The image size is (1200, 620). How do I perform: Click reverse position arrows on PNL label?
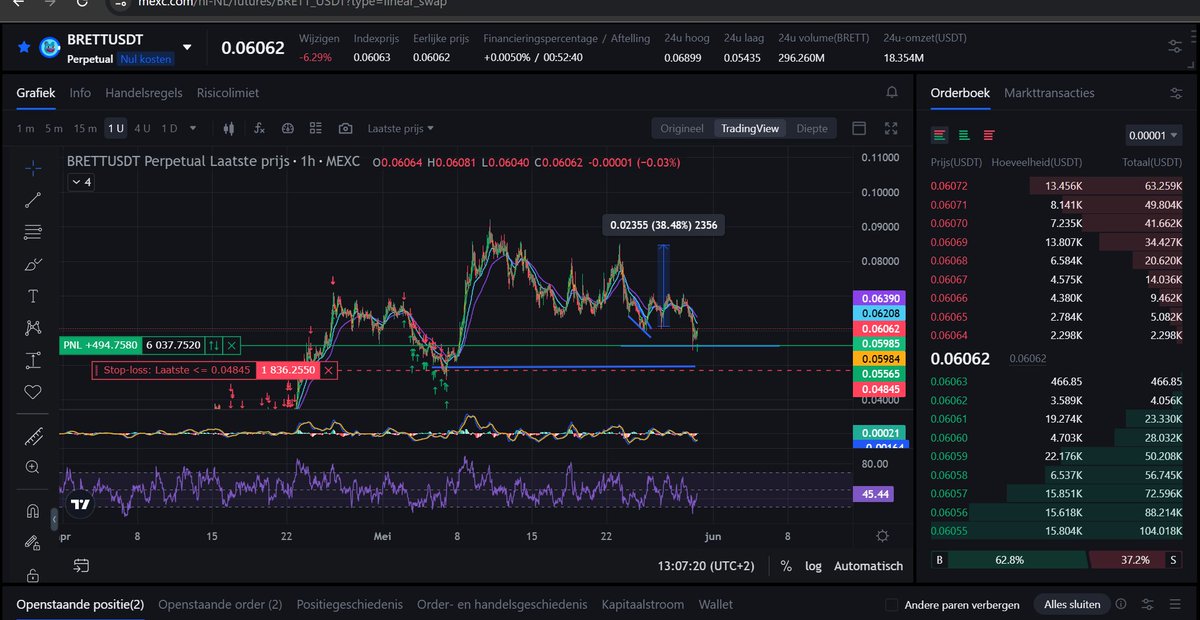[x=213, y=345]
